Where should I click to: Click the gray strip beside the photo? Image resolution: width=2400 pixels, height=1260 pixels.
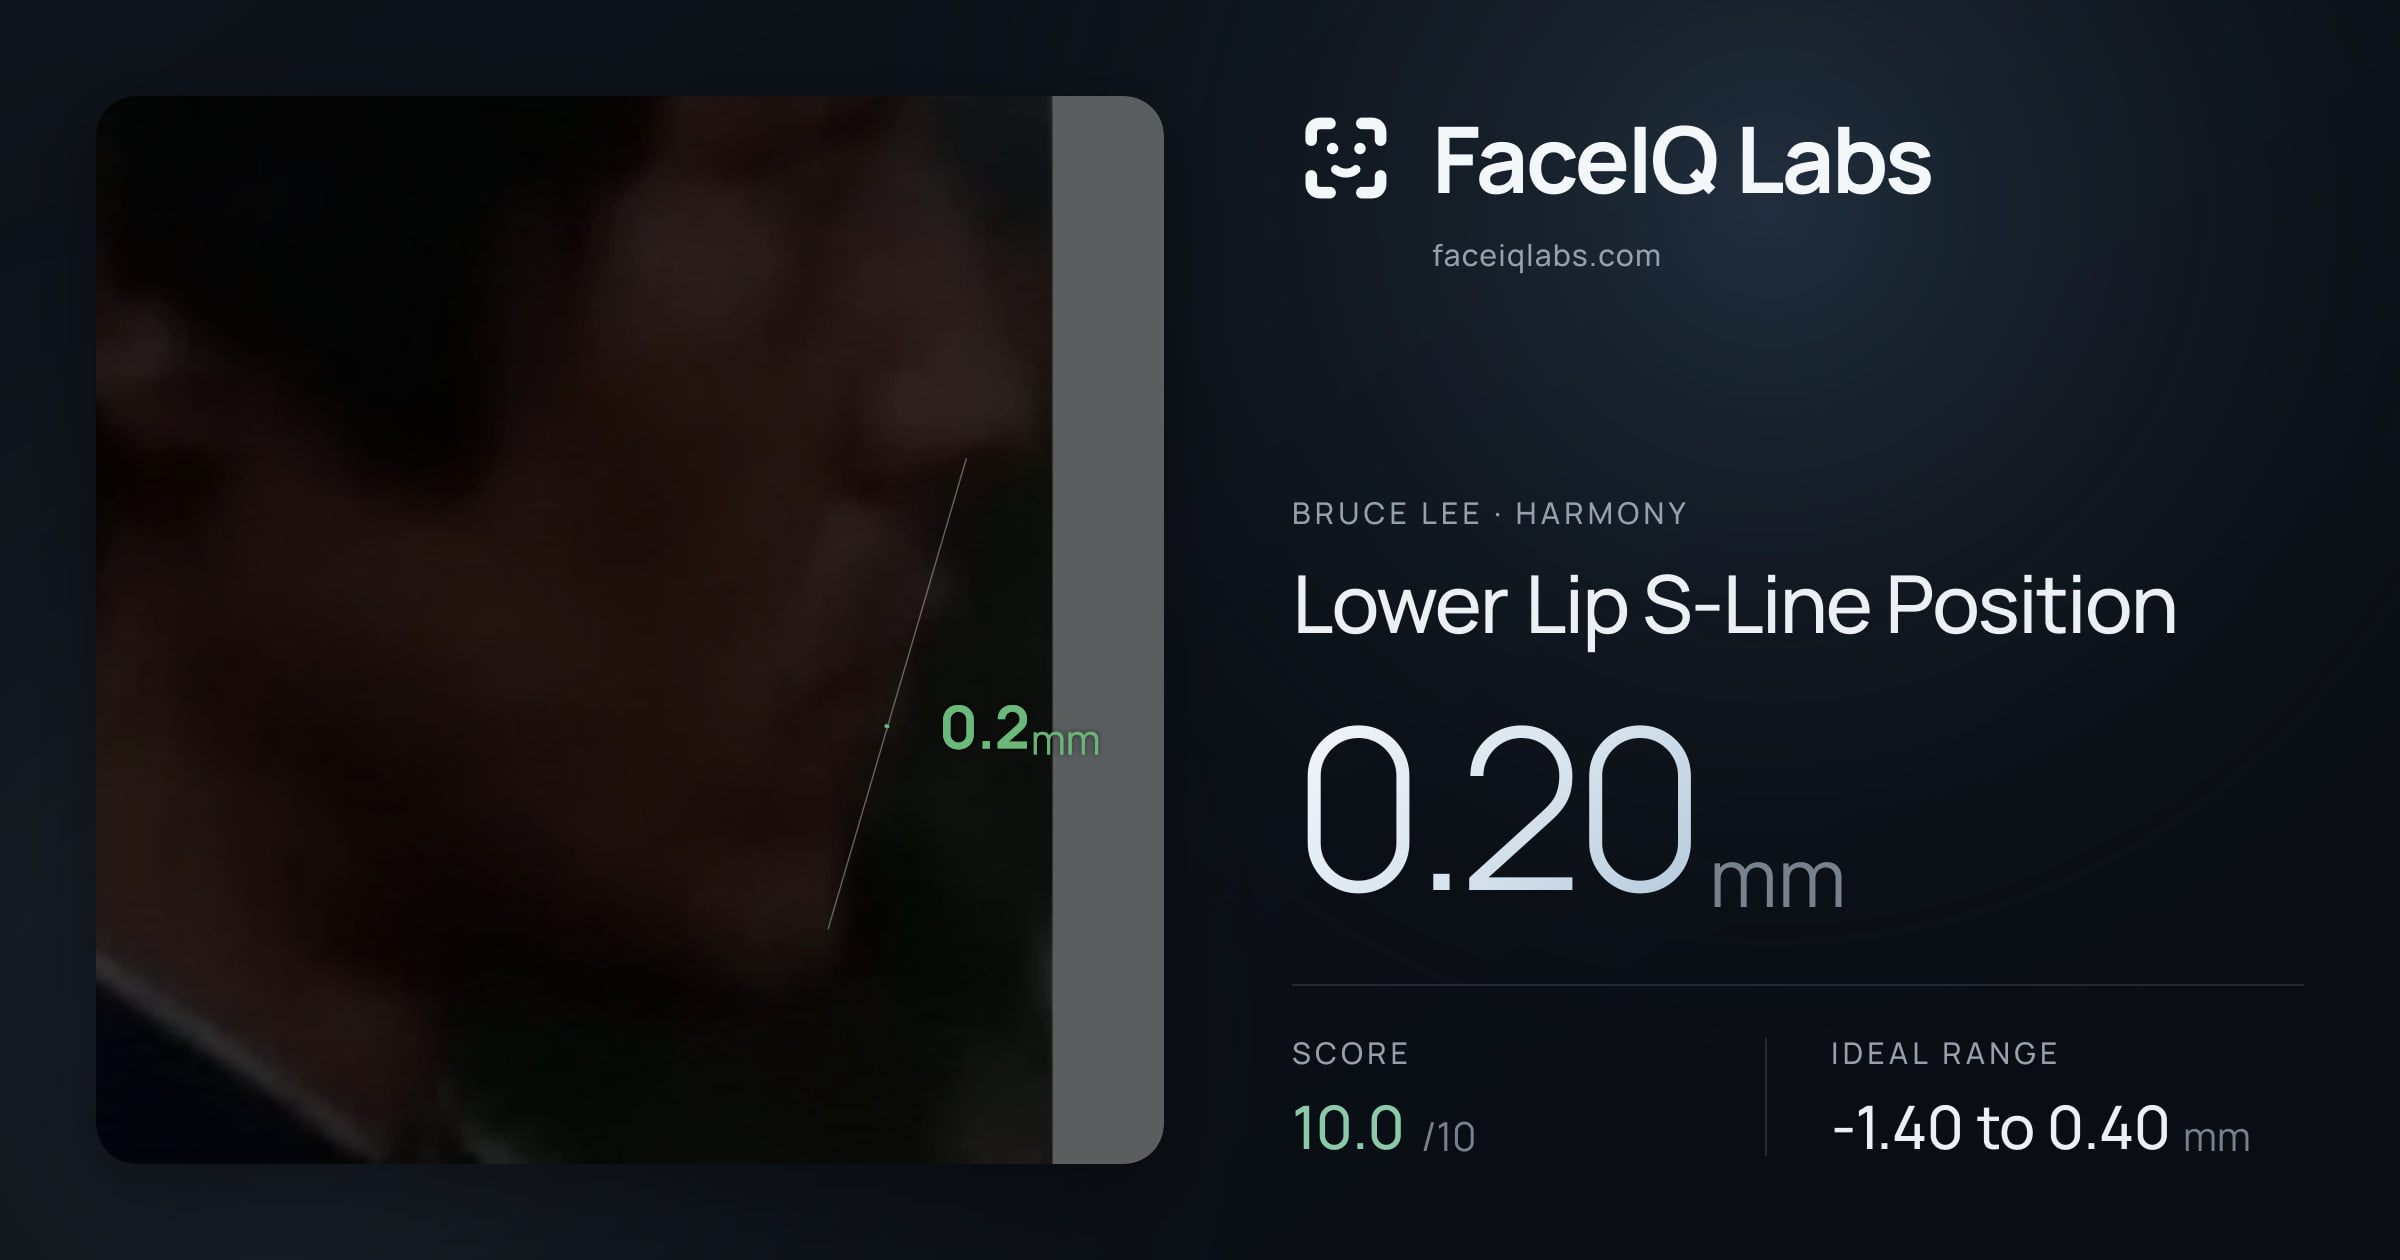click(x=1108, y=629)
